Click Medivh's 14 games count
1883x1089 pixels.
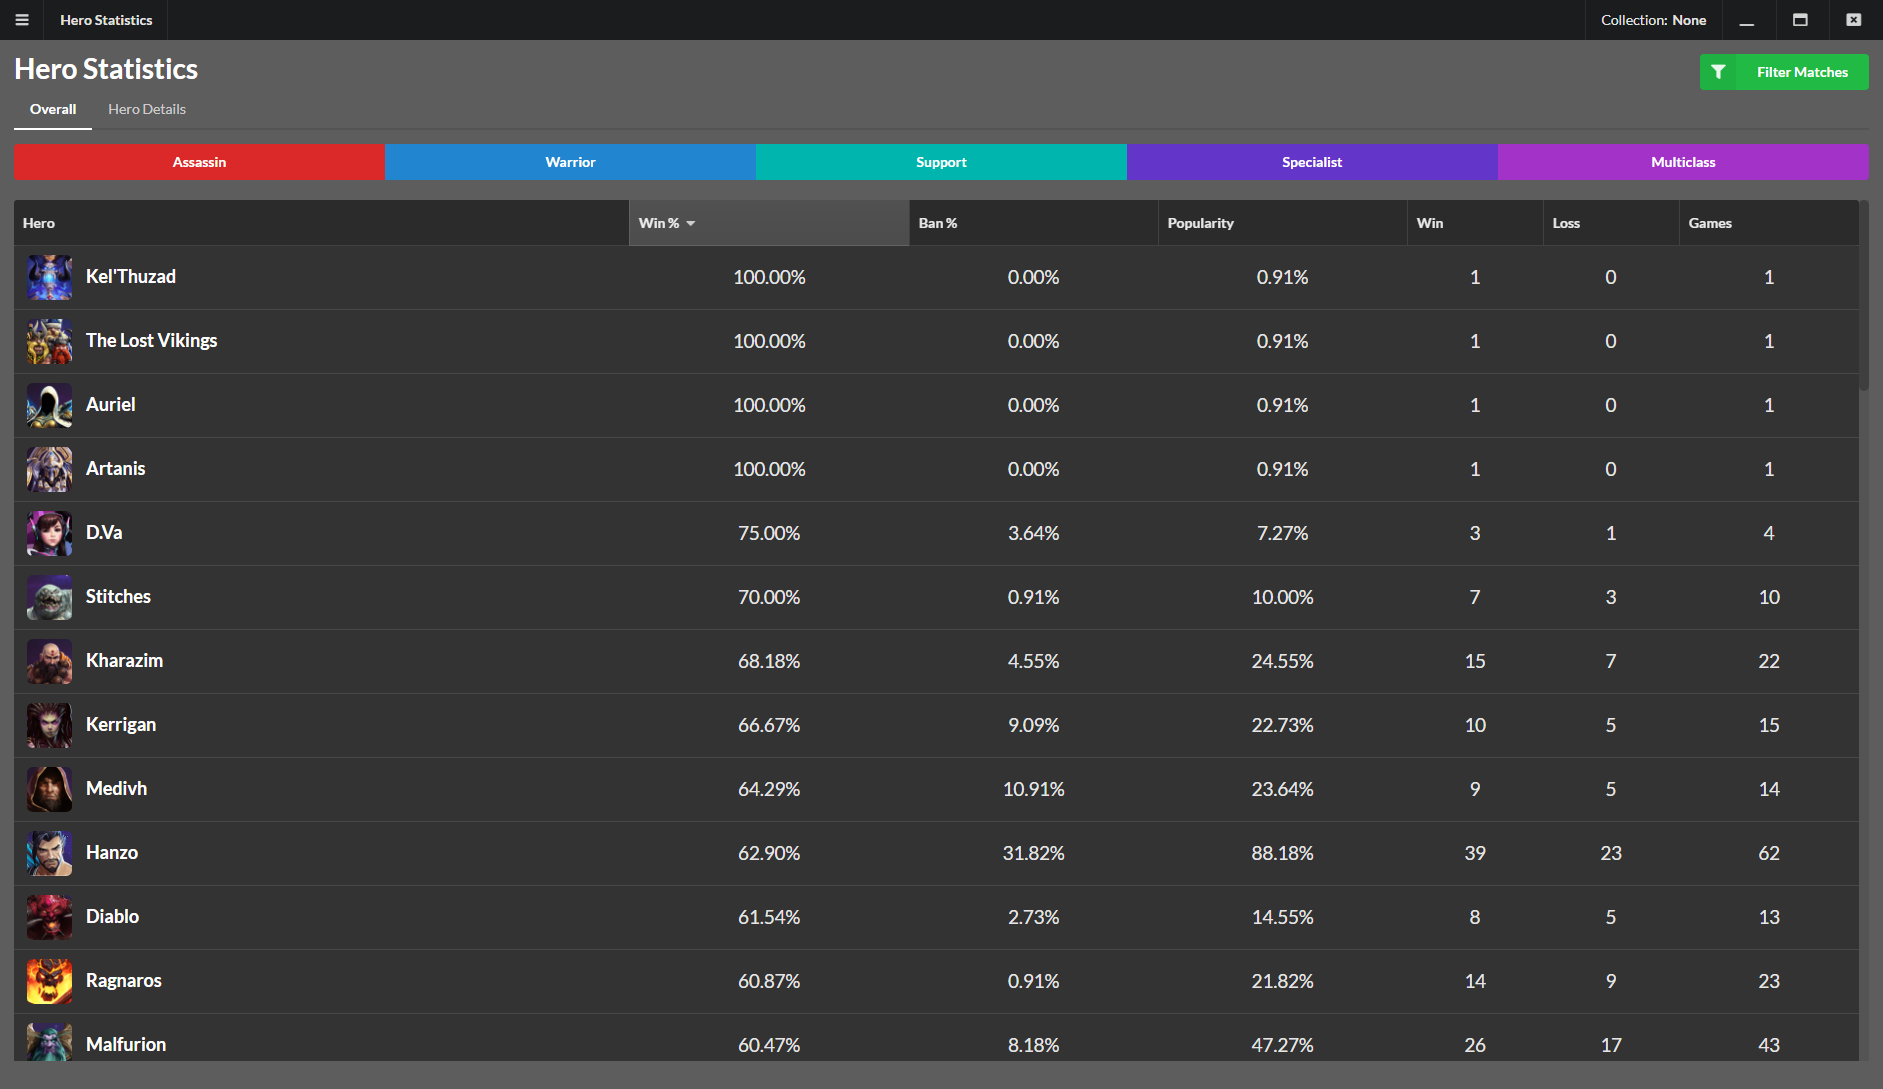point(1769,789)
